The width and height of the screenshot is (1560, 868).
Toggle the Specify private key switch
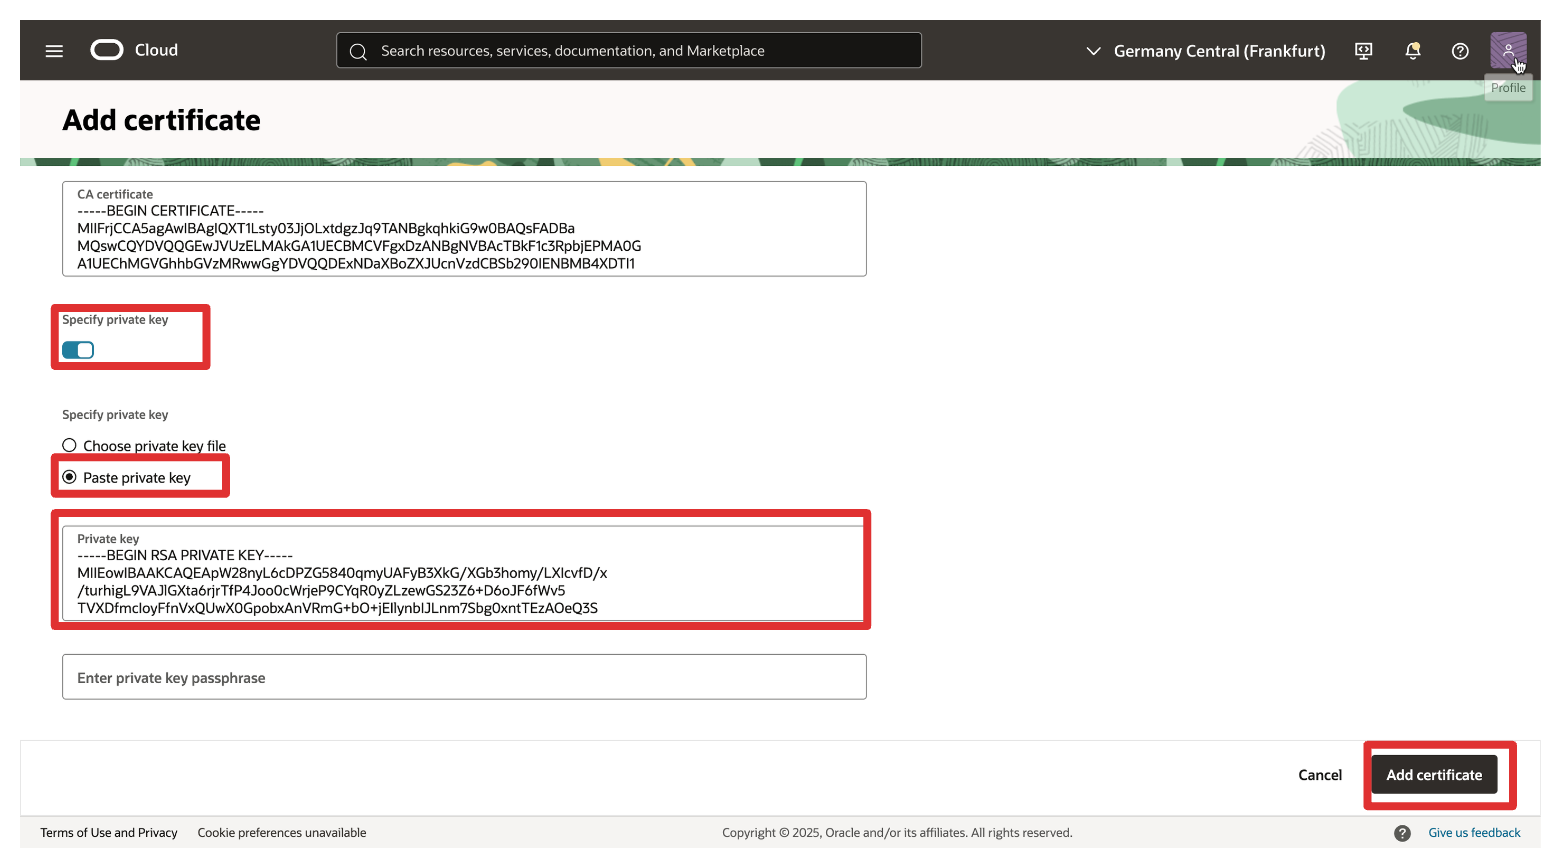[78, 350]
